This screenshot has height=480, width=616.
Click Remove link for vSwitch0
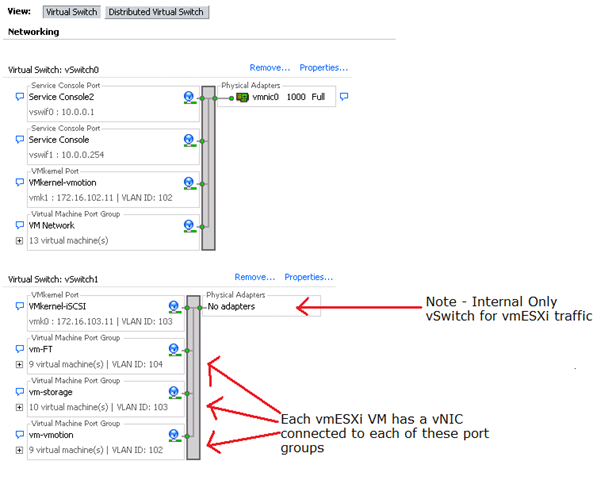(270, 68)
